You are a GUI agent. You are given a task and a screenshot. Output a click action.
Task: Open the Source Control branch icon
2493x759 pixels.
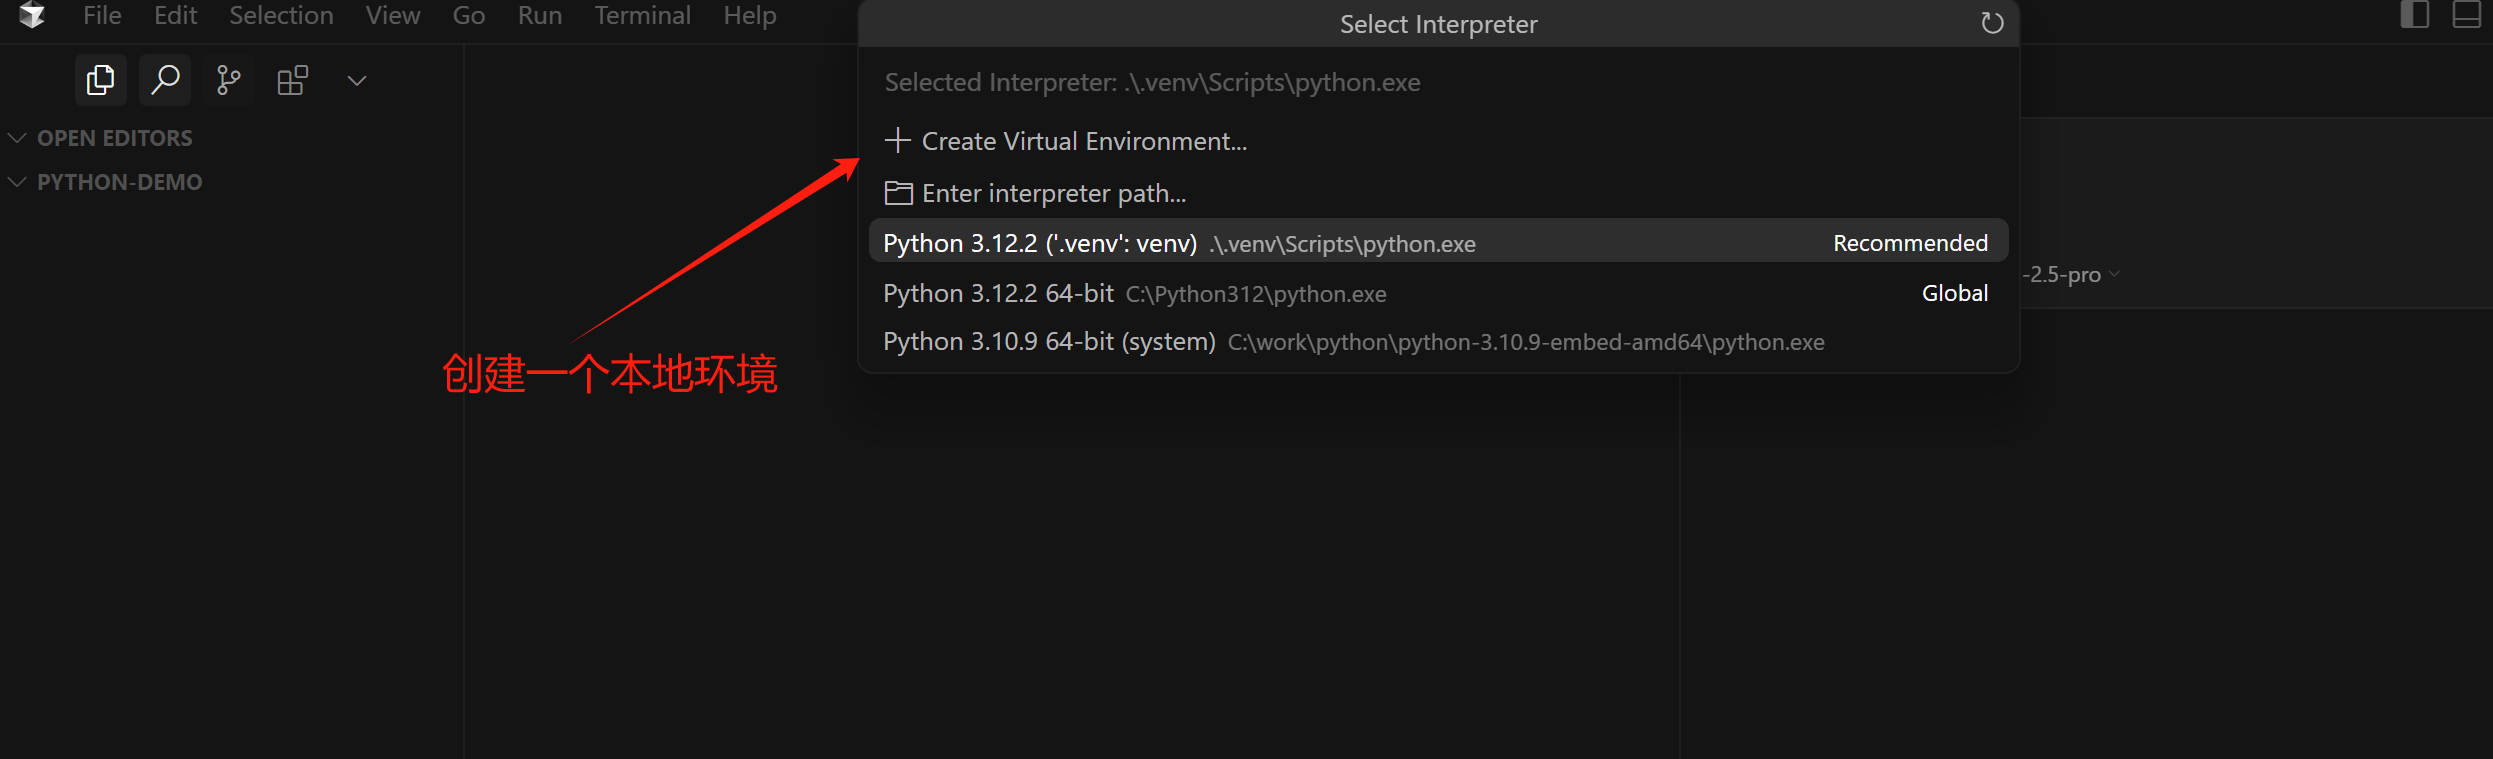229,80
